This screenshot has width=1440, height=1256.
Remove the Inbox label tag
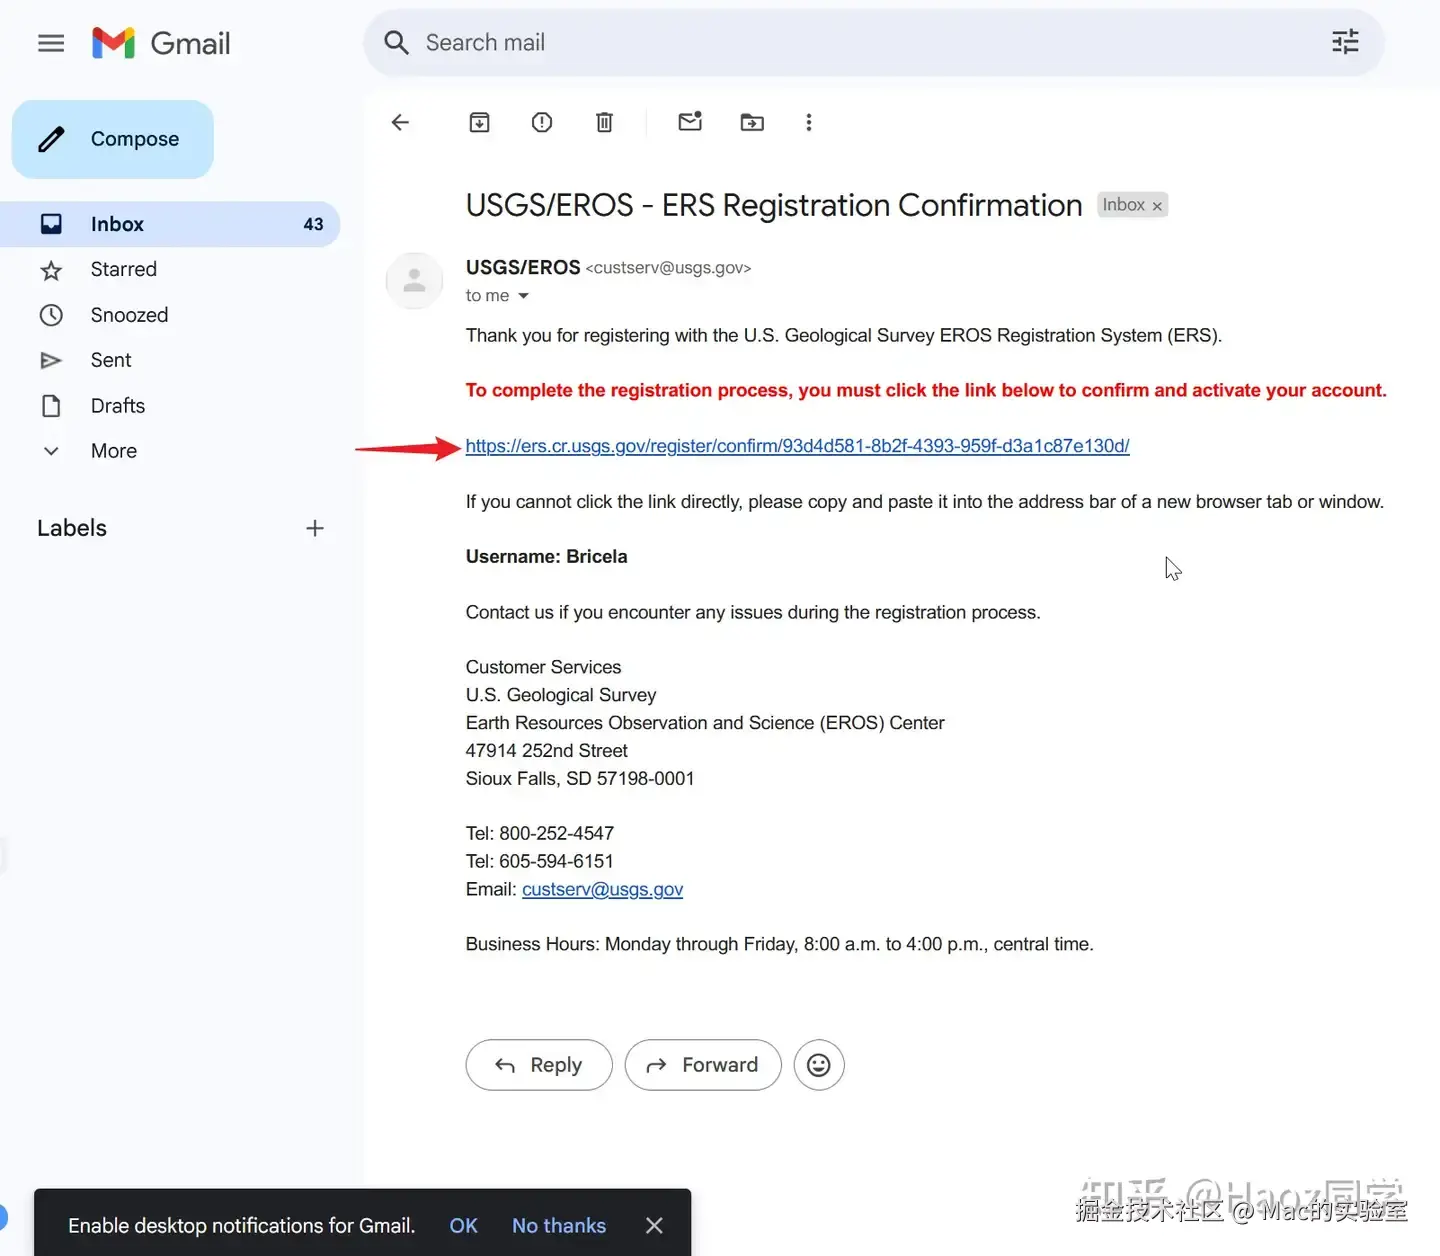(1157, 206)
